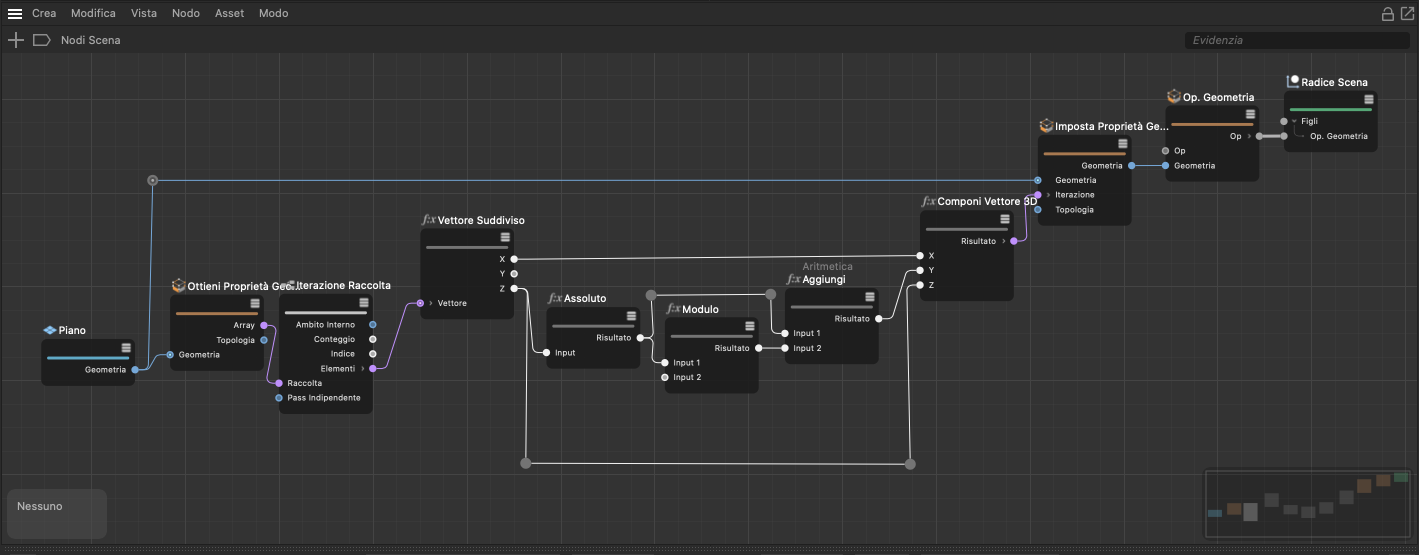Open the Vista menu
1419x555 pixels.
pyautogui.click(x=144, y=13)
